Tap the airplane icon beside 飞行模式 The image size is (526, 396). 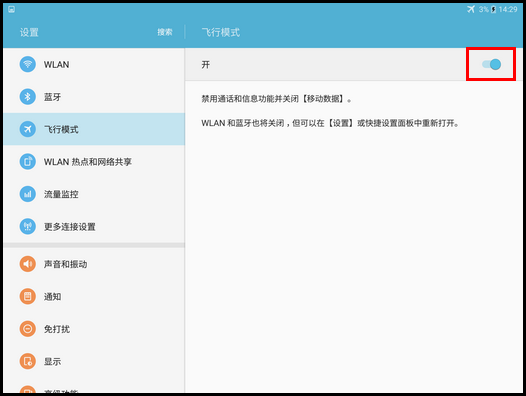(28, 129)
